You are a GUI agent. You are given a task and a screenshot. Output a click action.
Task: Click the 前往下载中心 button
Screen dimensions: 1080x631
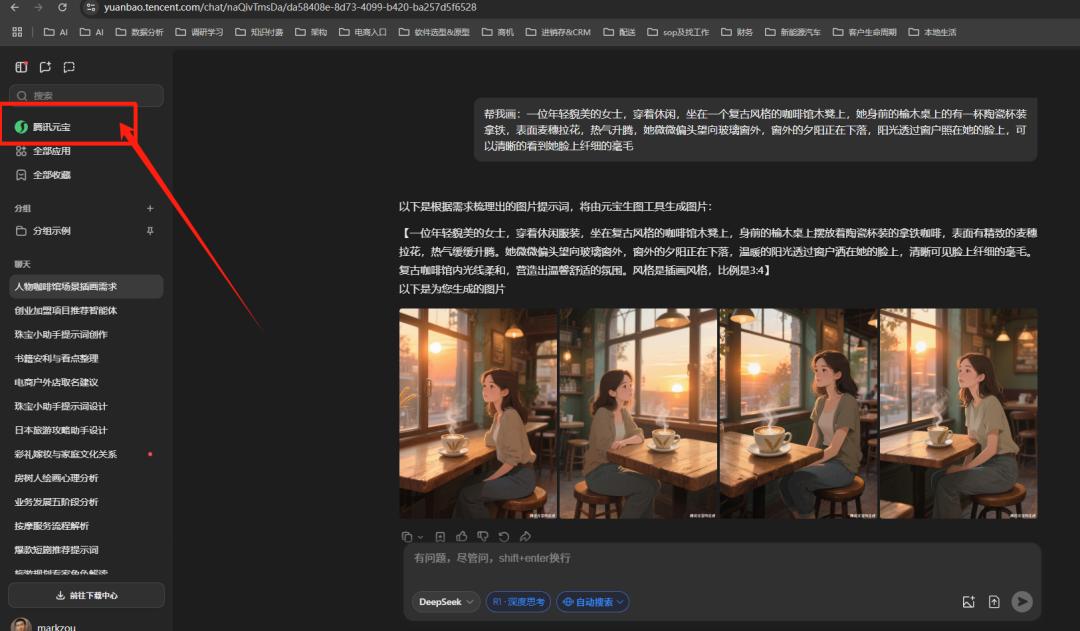[85, 595]
